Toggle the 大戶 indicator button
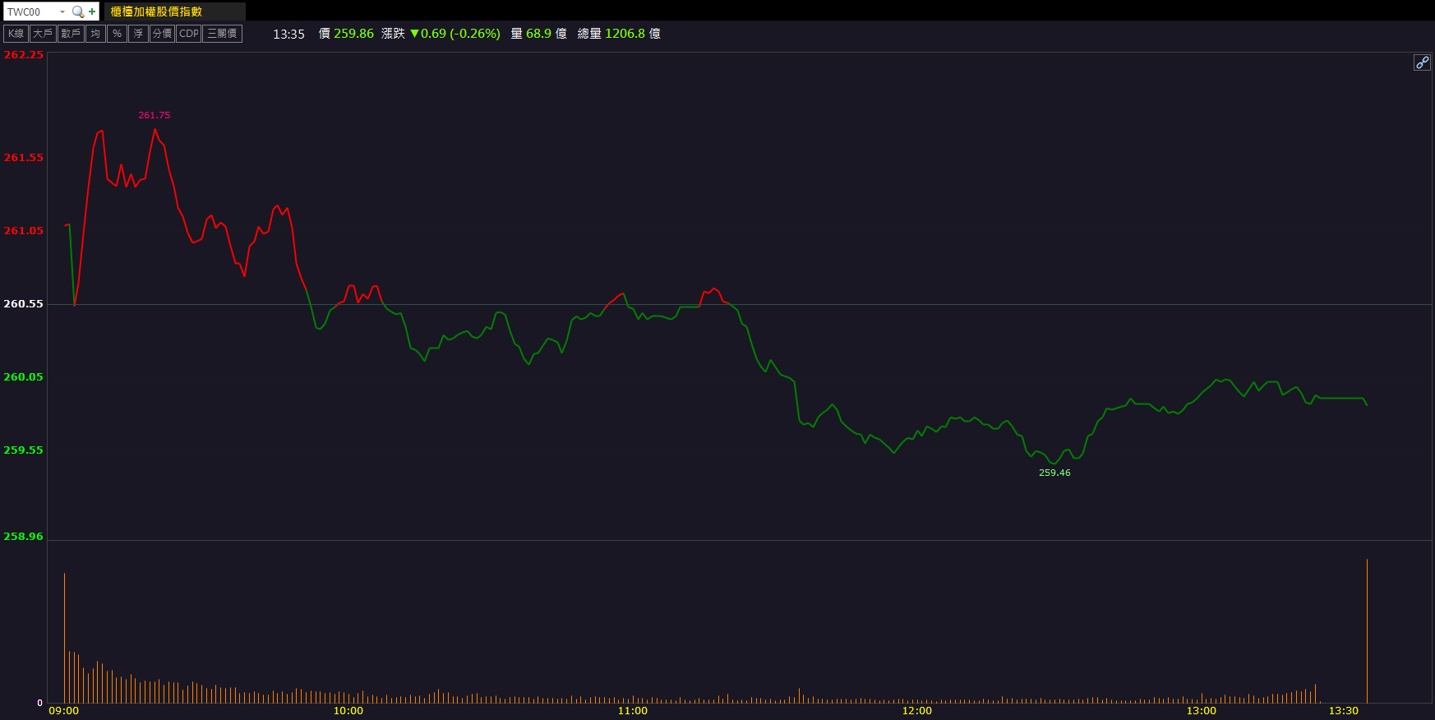Screen dimensions: 1435x720 pos(42,34)
